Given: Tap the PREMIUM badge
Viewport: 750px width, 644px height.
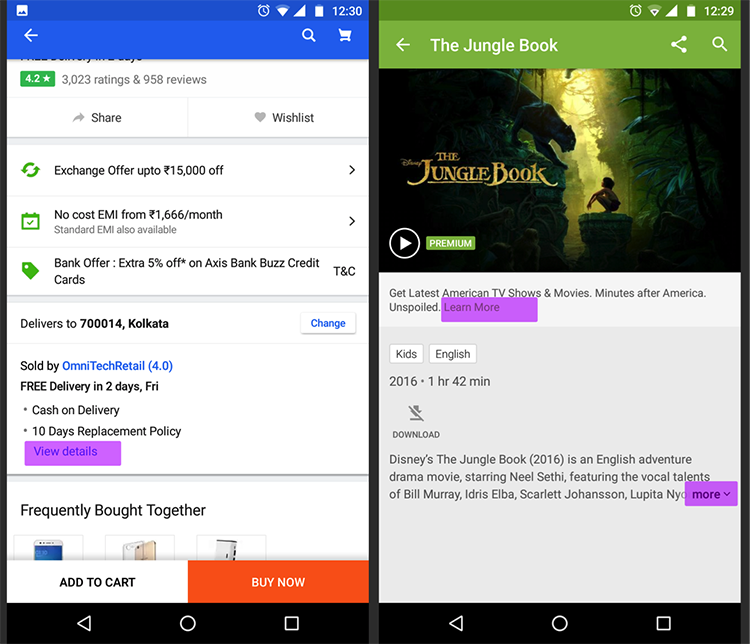Looking at the screenshot, I should [x=450, y=243].
